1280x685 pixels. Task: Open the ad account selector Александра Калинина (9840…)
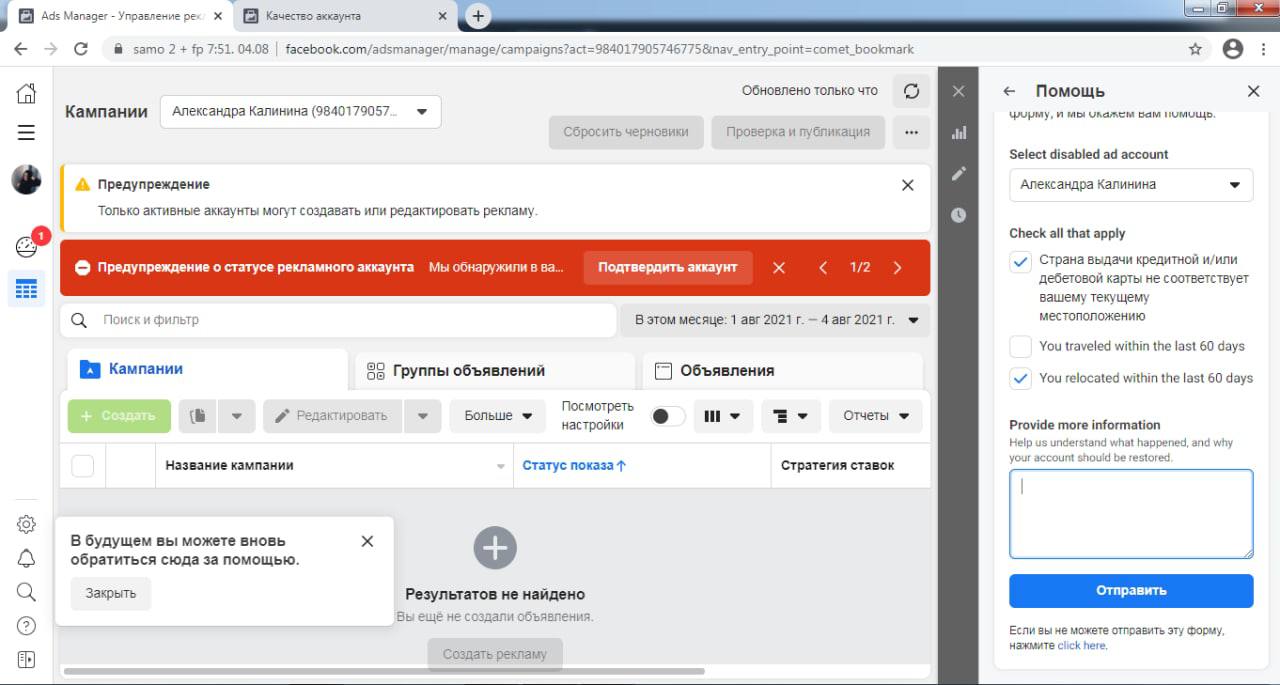coord(300,112)
